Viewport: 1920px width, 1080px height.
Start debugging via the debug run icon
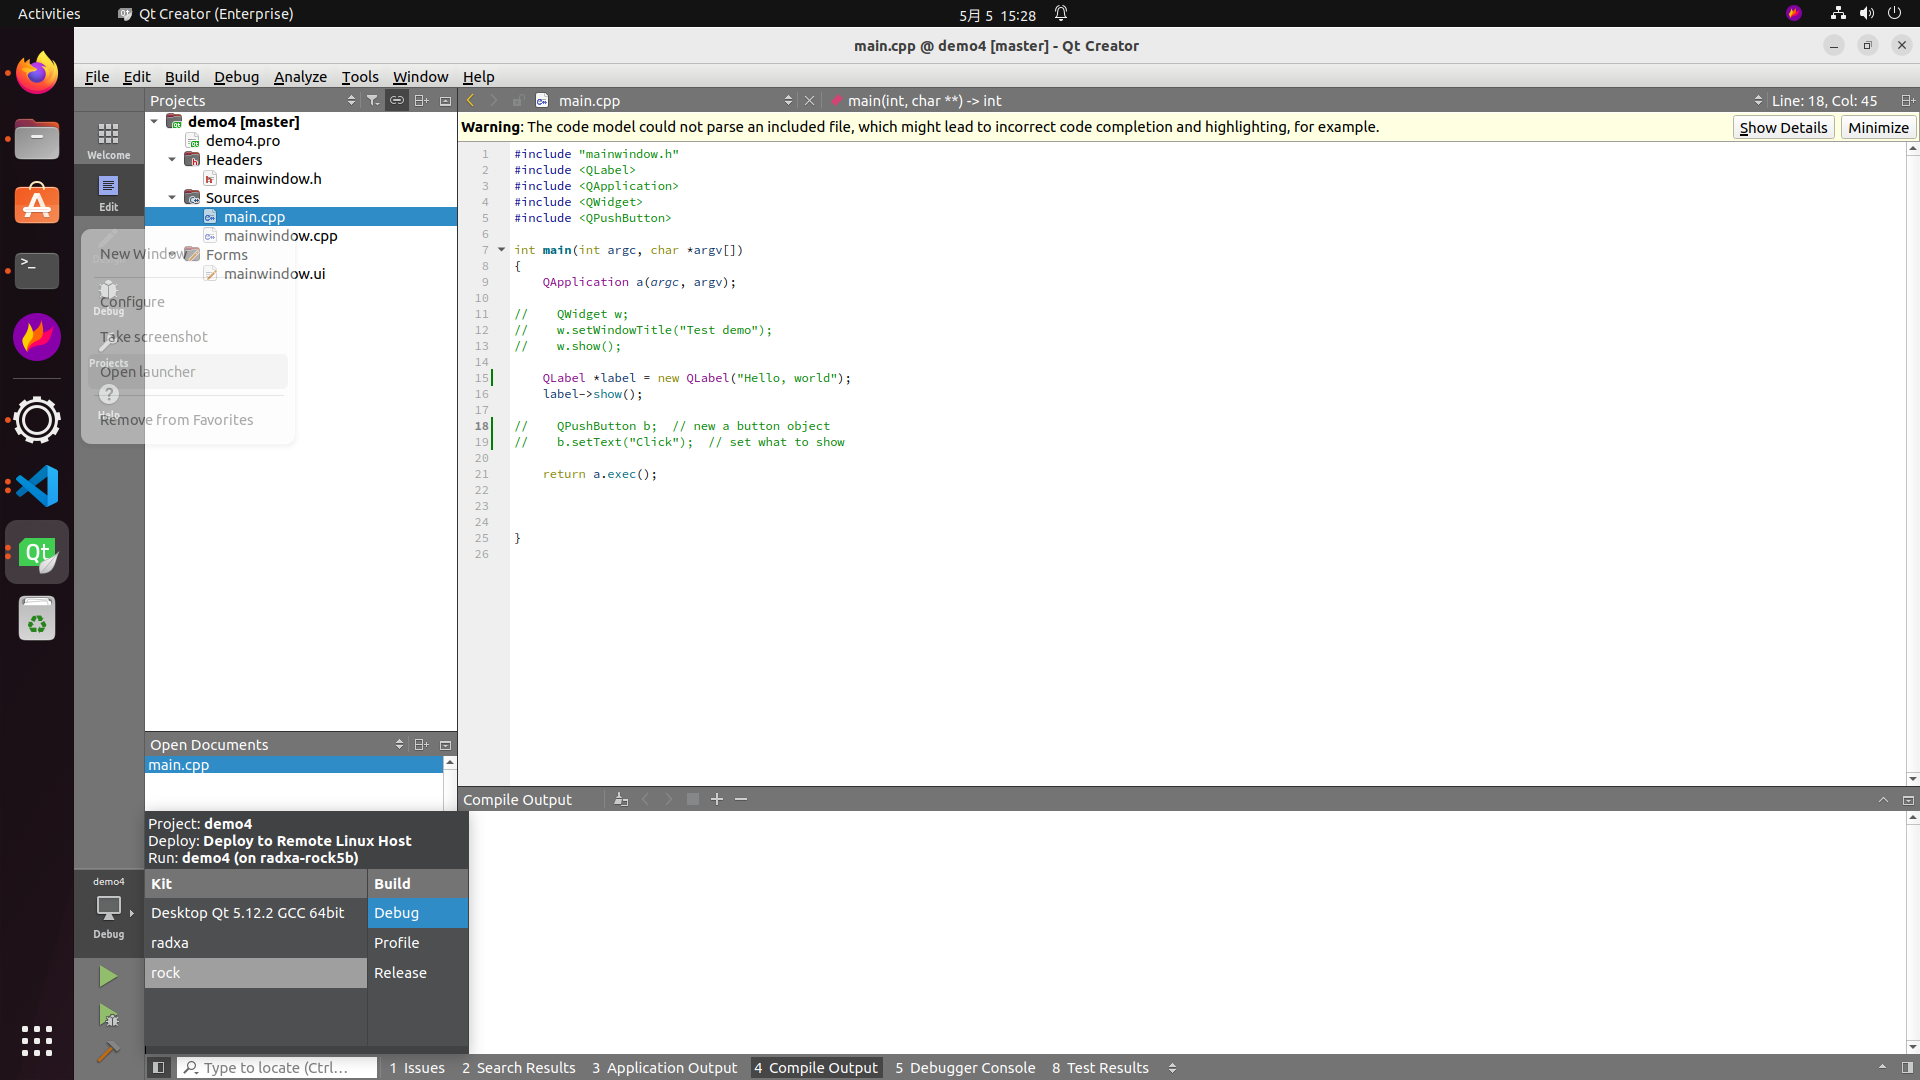[x=108, y=1015]
